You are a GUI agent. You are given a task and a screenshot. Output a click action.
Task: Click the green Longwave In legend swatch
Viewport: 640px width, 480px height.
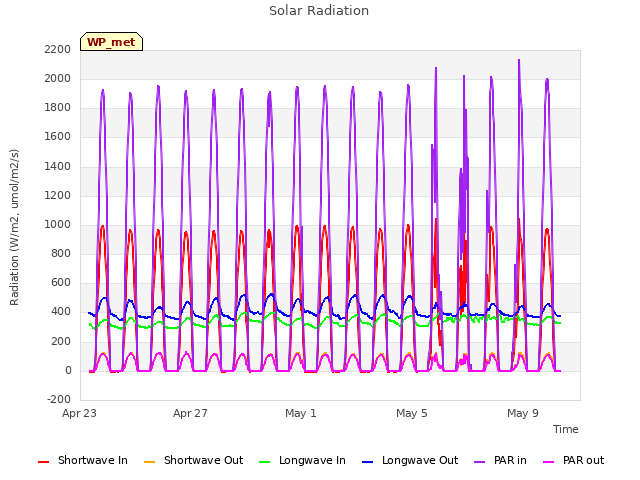click(265, 462)
